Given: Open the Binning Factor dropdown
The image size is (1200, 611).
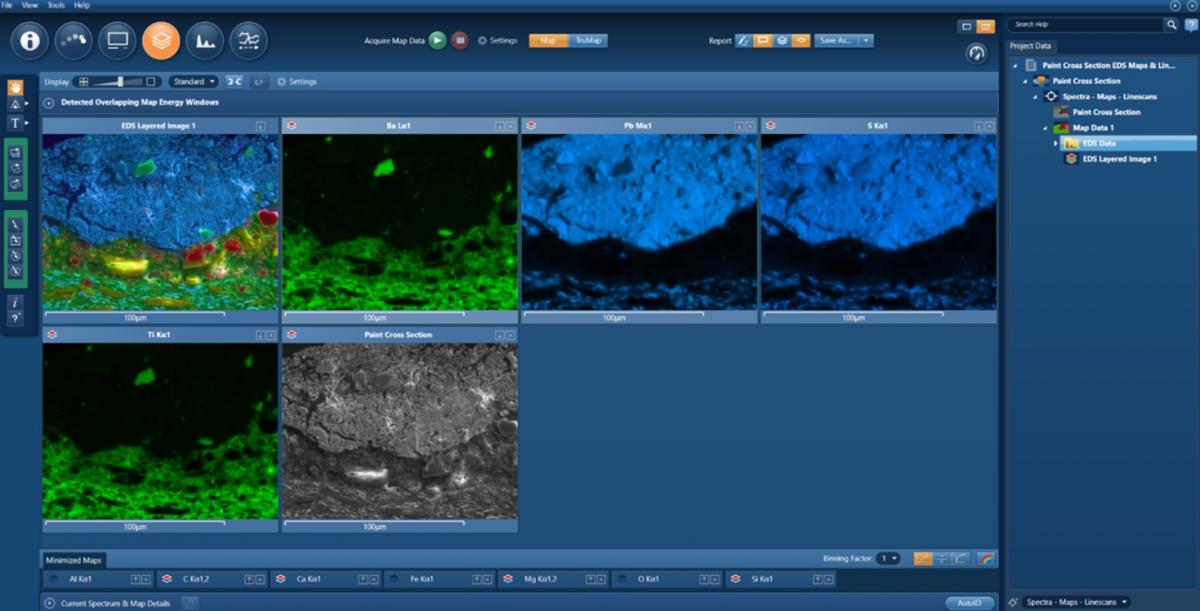Looking at the screenshot, I should tap(888, 558).
